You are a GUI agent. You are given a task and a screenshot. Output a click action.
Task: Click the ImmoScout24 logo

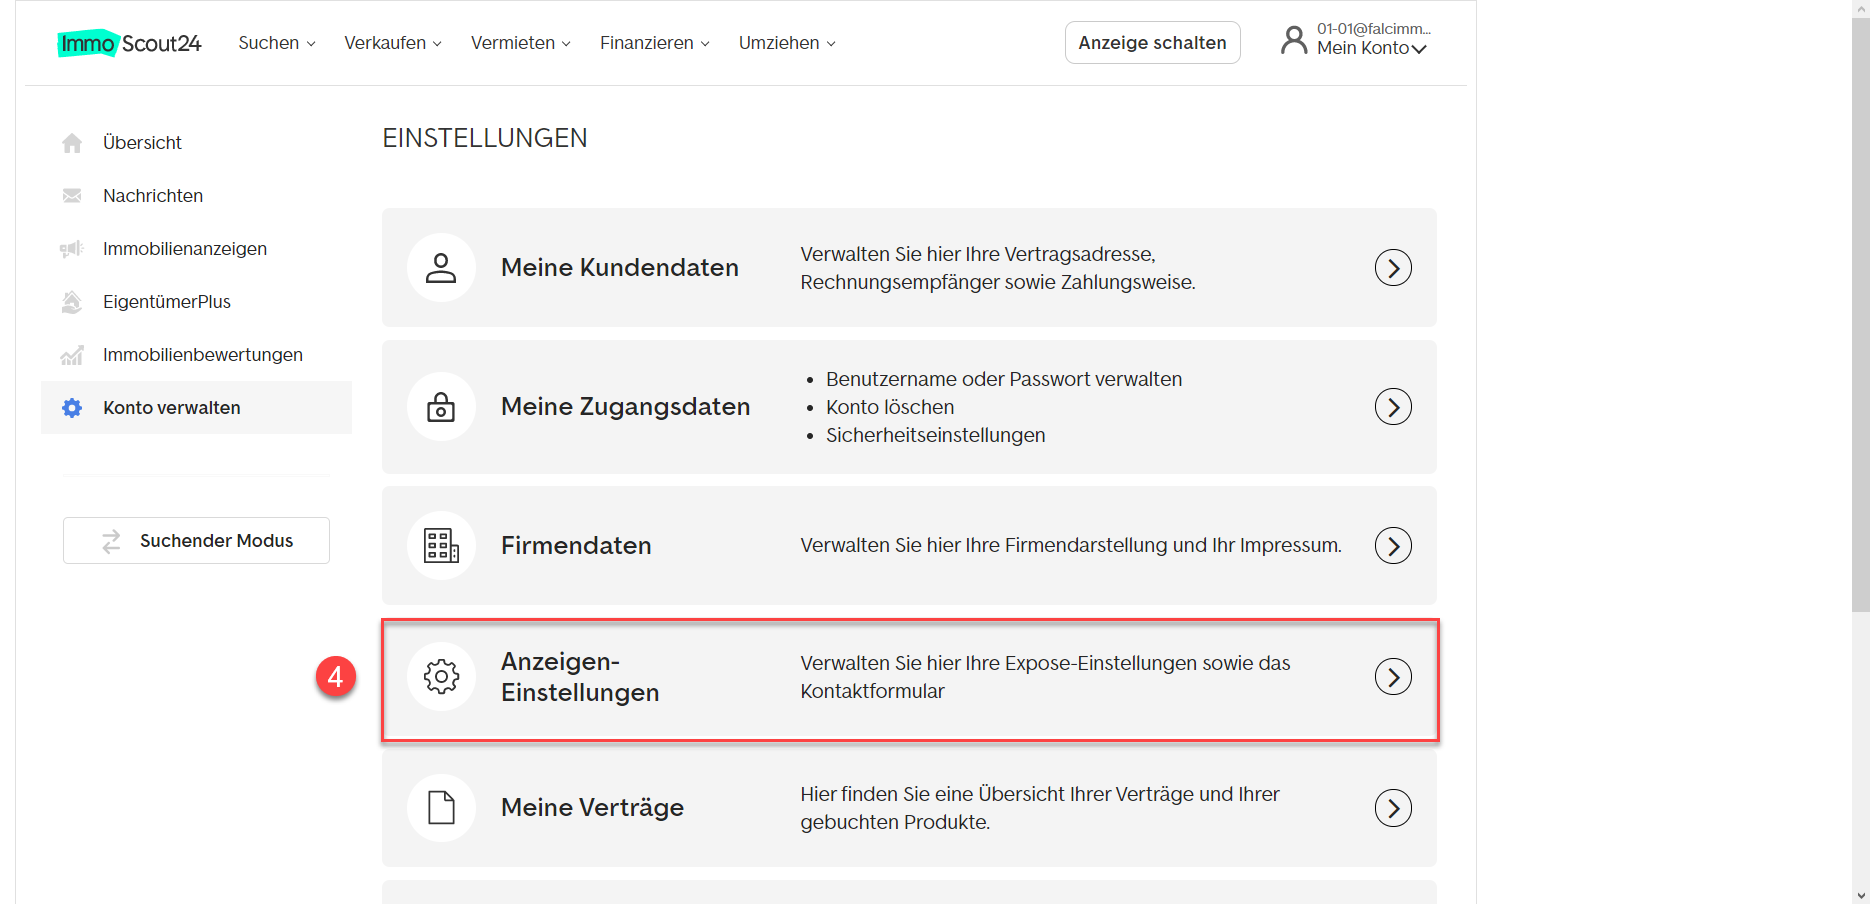(129, 43)
